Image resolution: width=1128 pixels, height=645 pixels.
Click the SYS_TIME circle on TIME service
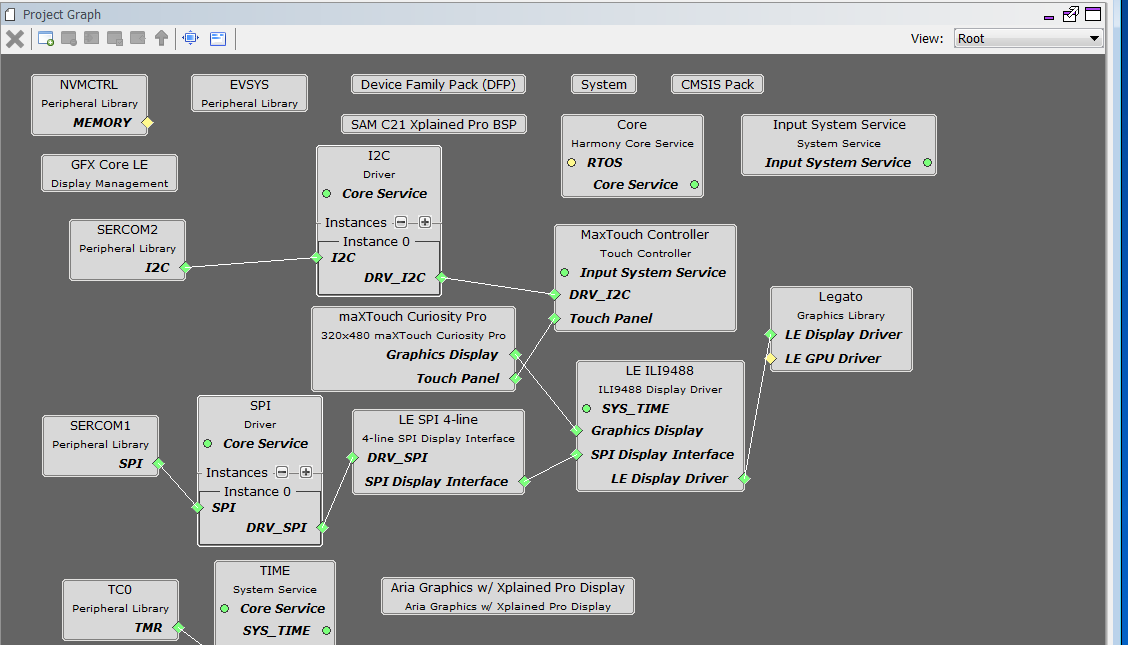(327, 631)
